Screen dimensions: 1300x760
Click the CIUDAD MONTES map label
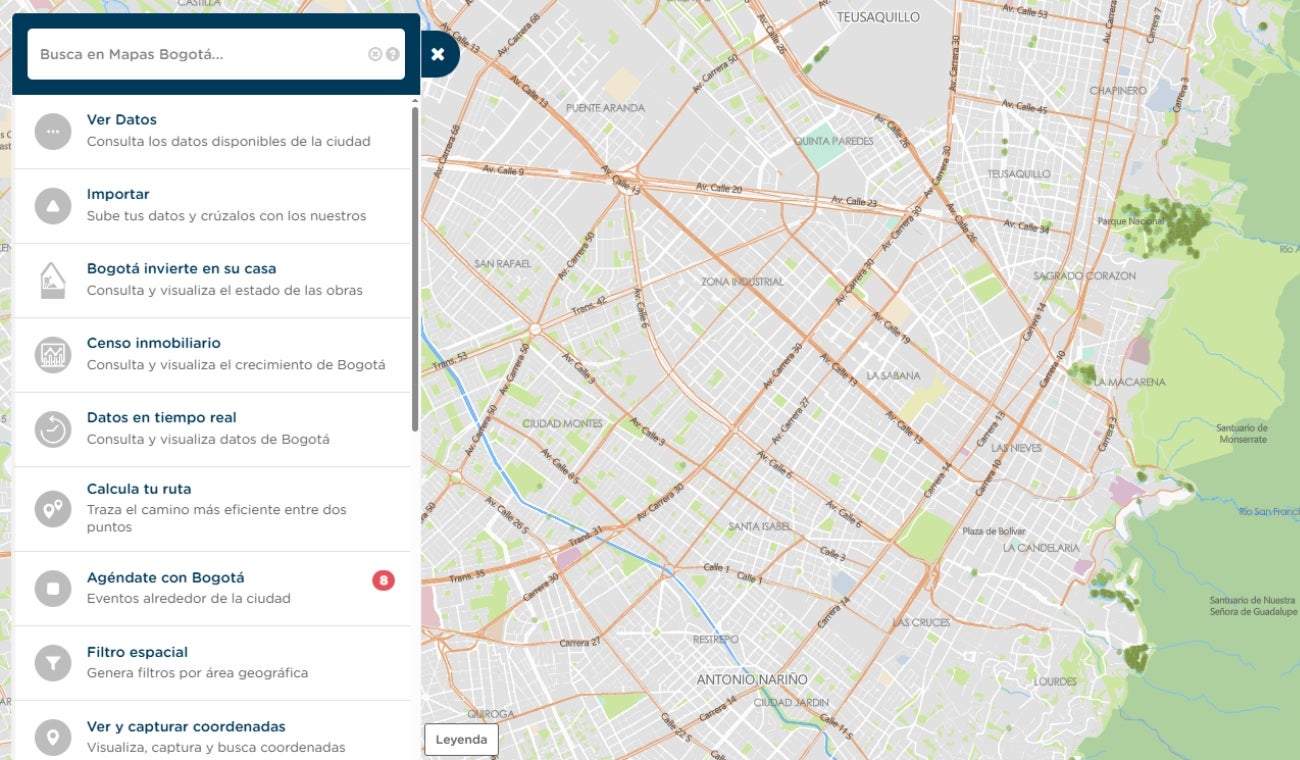coord(562,423)
